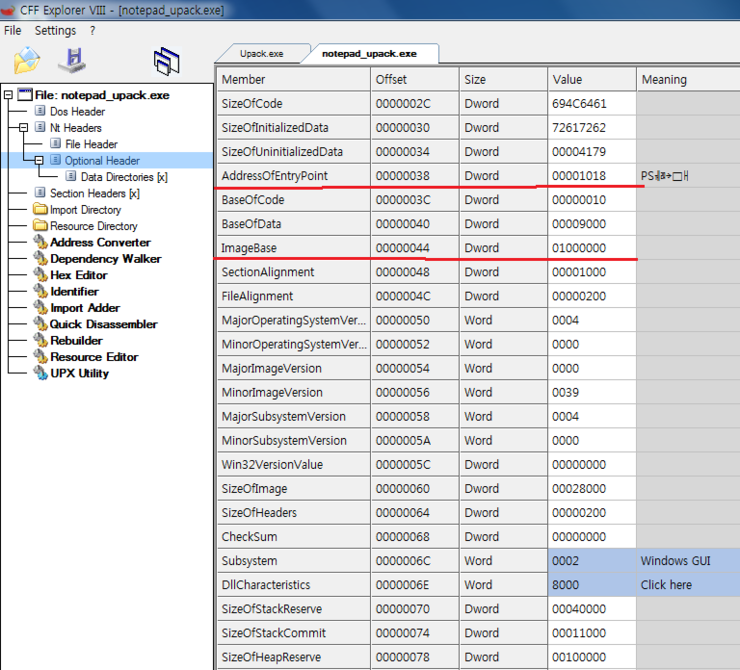Click SizeOfImage value 00028000
The width and height of the screenshot is (740, 670).
[x=592, y=488]
